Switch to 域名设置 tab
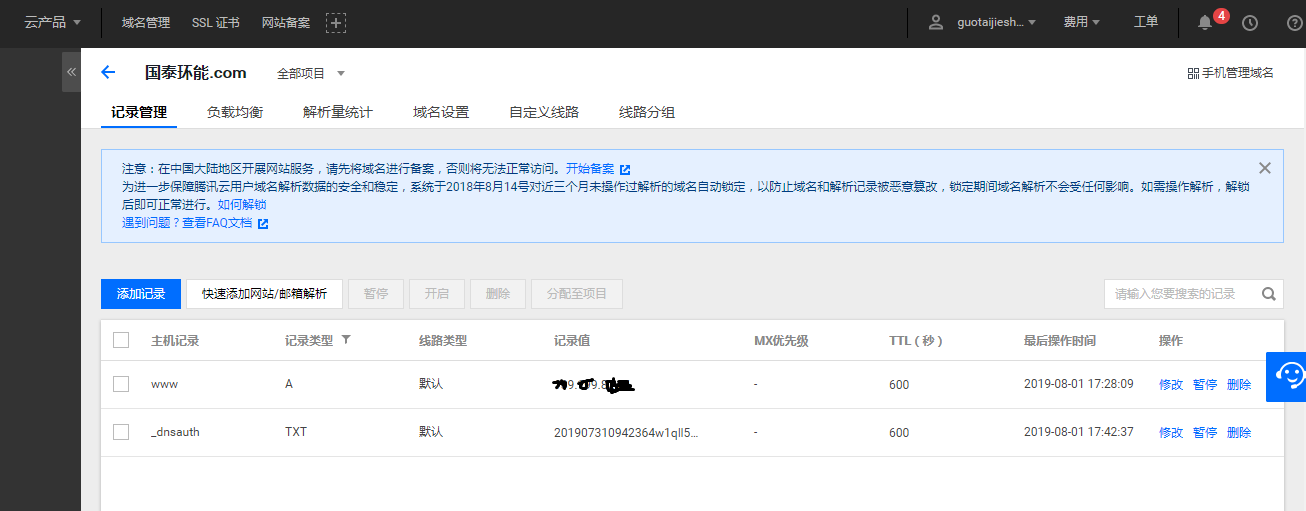Screen dimensions: 1306x511 click(441, 112)
